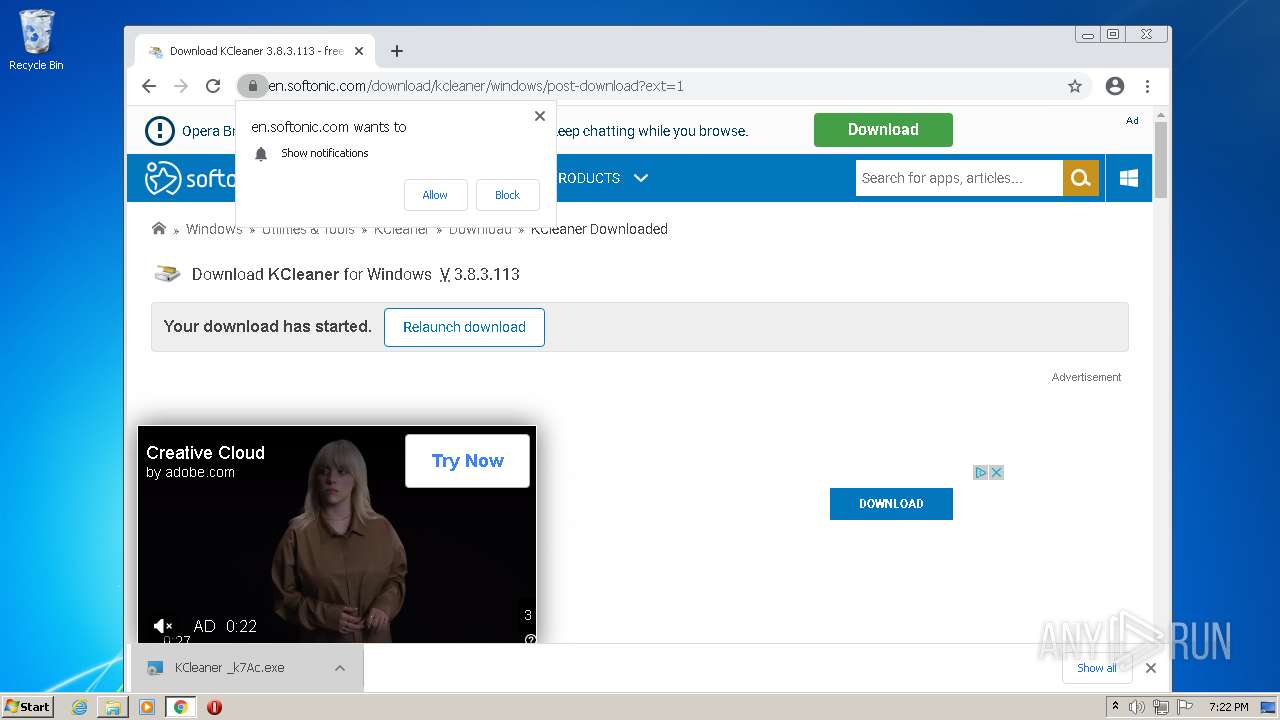Click the lock icon in address bar
This screenshot has height=720, width=1280.
point(253,86)
